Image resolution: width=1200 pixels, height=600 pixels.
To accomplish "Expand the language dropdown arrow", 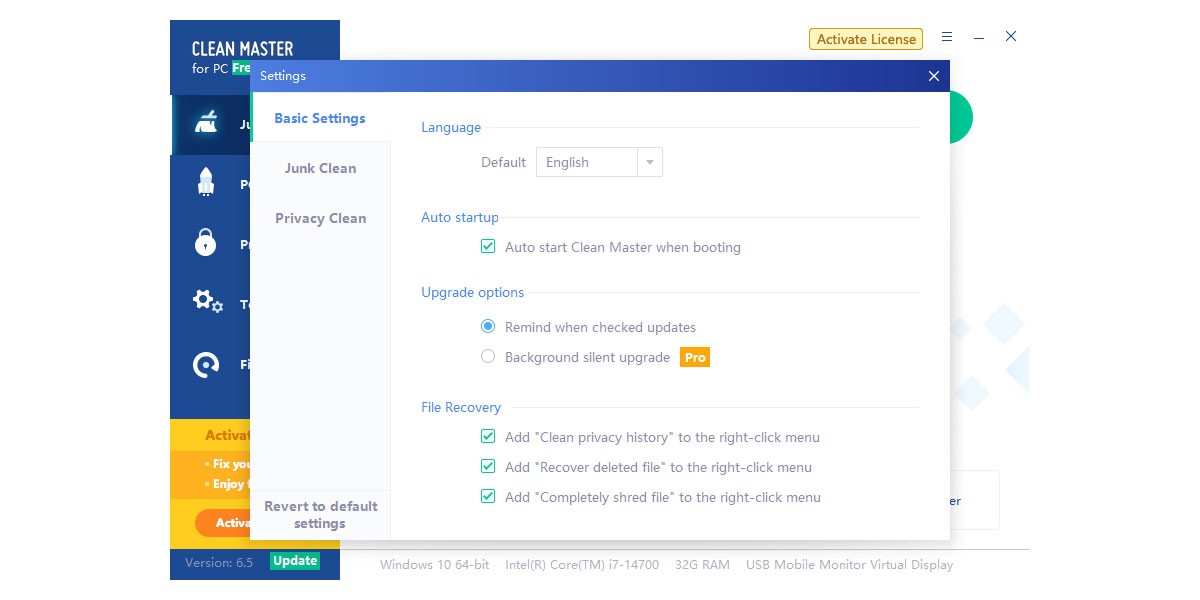I will tap(650, 162).
